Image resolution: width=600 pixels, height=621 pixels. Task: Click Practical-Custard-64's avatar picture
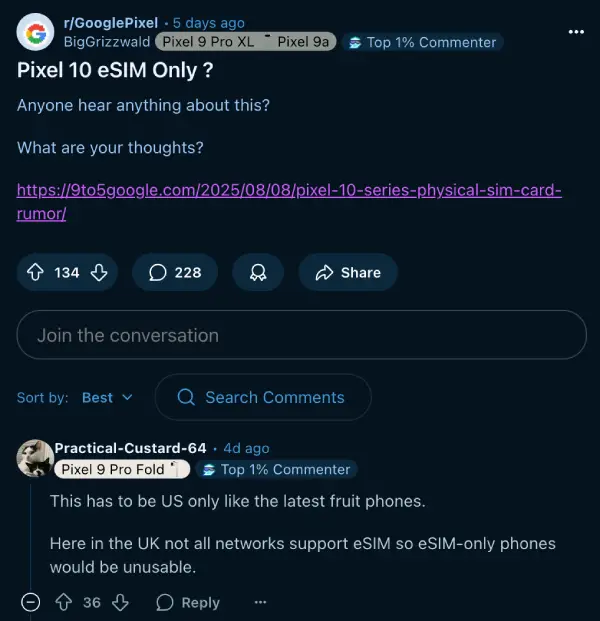point(35,458)
